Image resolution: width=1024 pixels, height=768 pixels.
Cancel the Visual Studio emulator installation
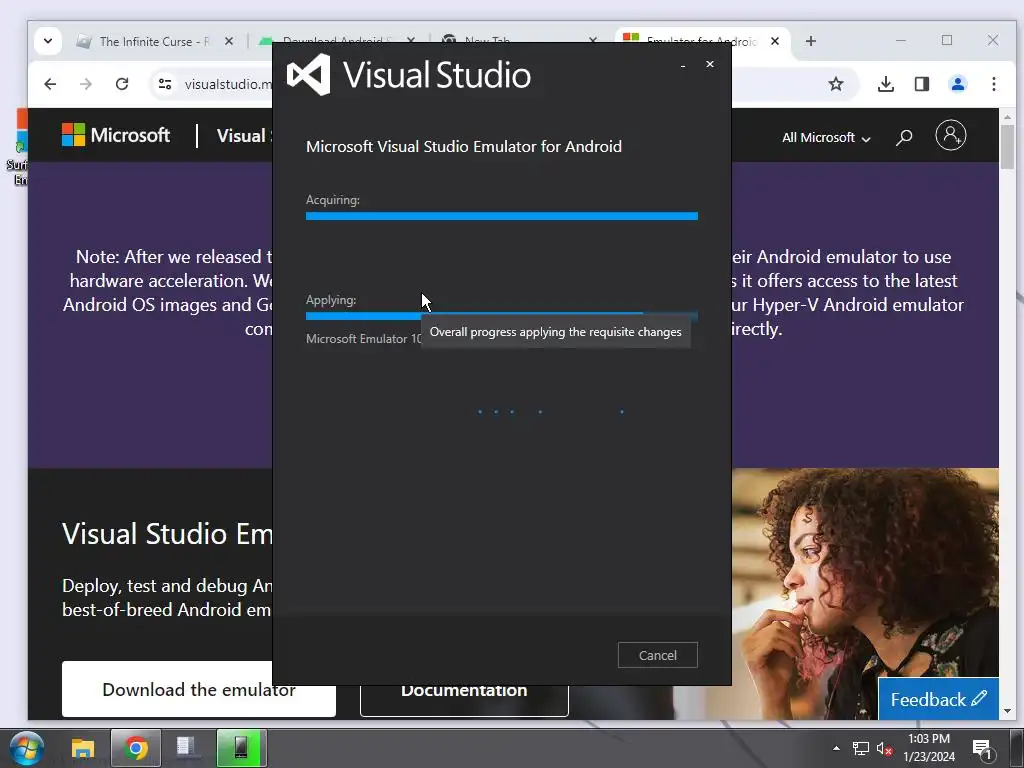point(658,655)
